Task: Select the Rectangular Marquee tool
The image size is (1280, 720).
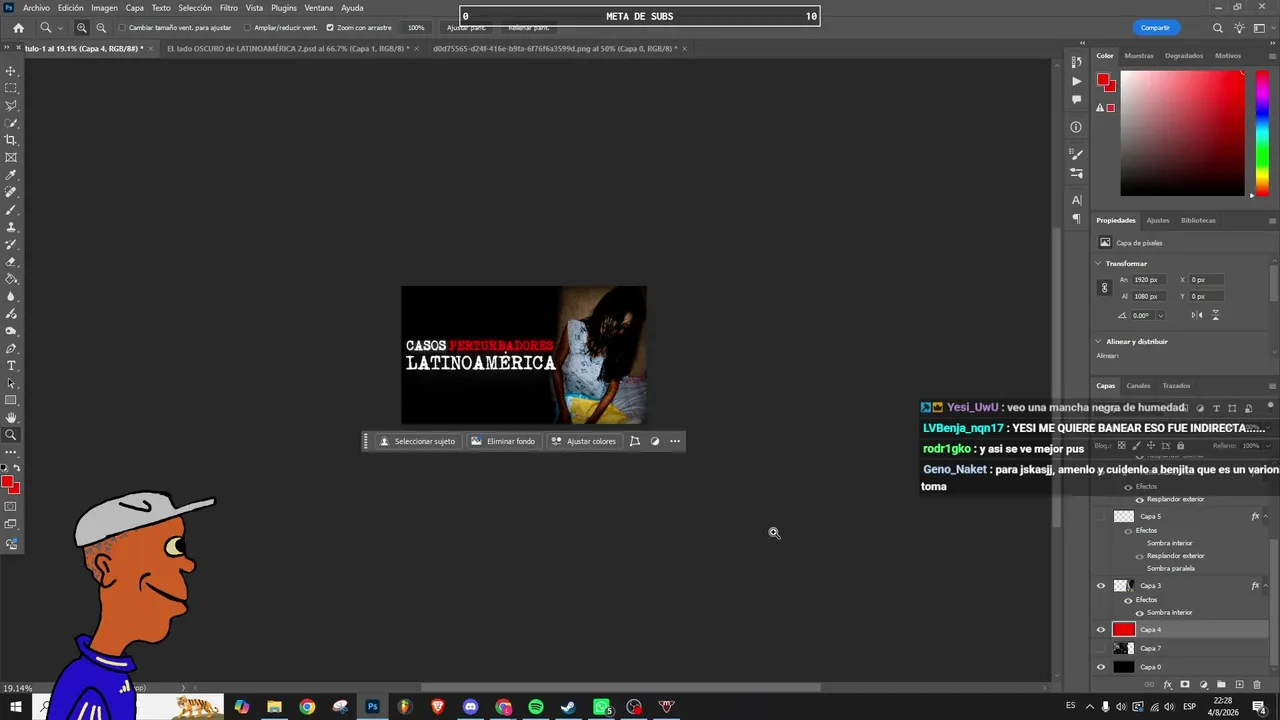Action: click(x=11, y=88)
